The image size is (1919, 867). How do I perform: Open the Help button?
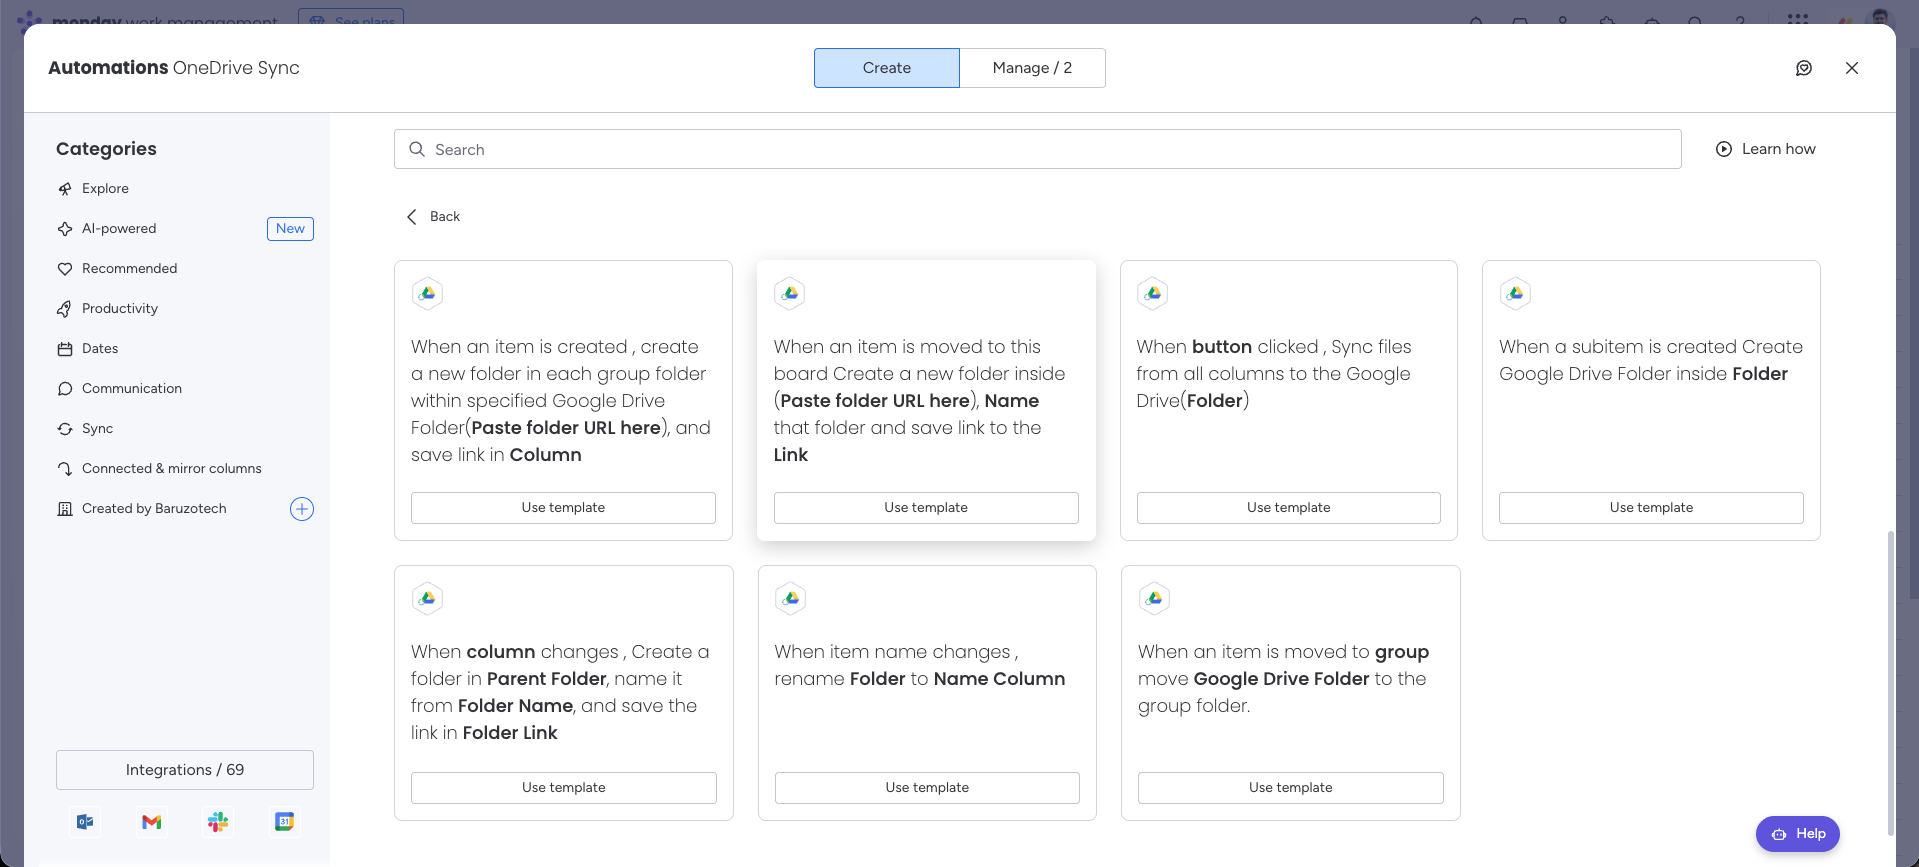(1798, 834)
